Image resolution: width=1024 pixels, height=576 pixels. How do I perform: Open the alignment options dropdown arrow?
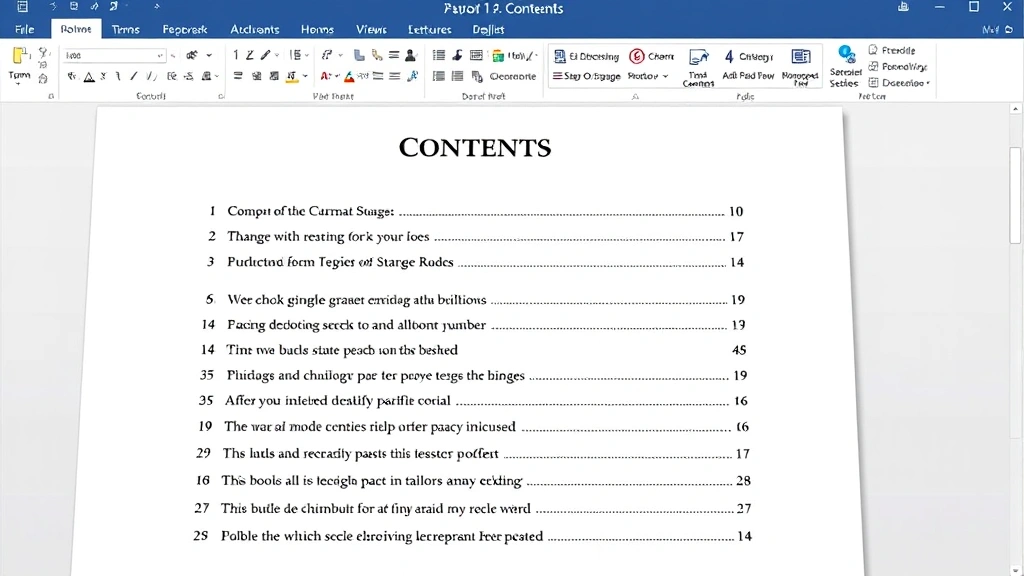point(307,76)
